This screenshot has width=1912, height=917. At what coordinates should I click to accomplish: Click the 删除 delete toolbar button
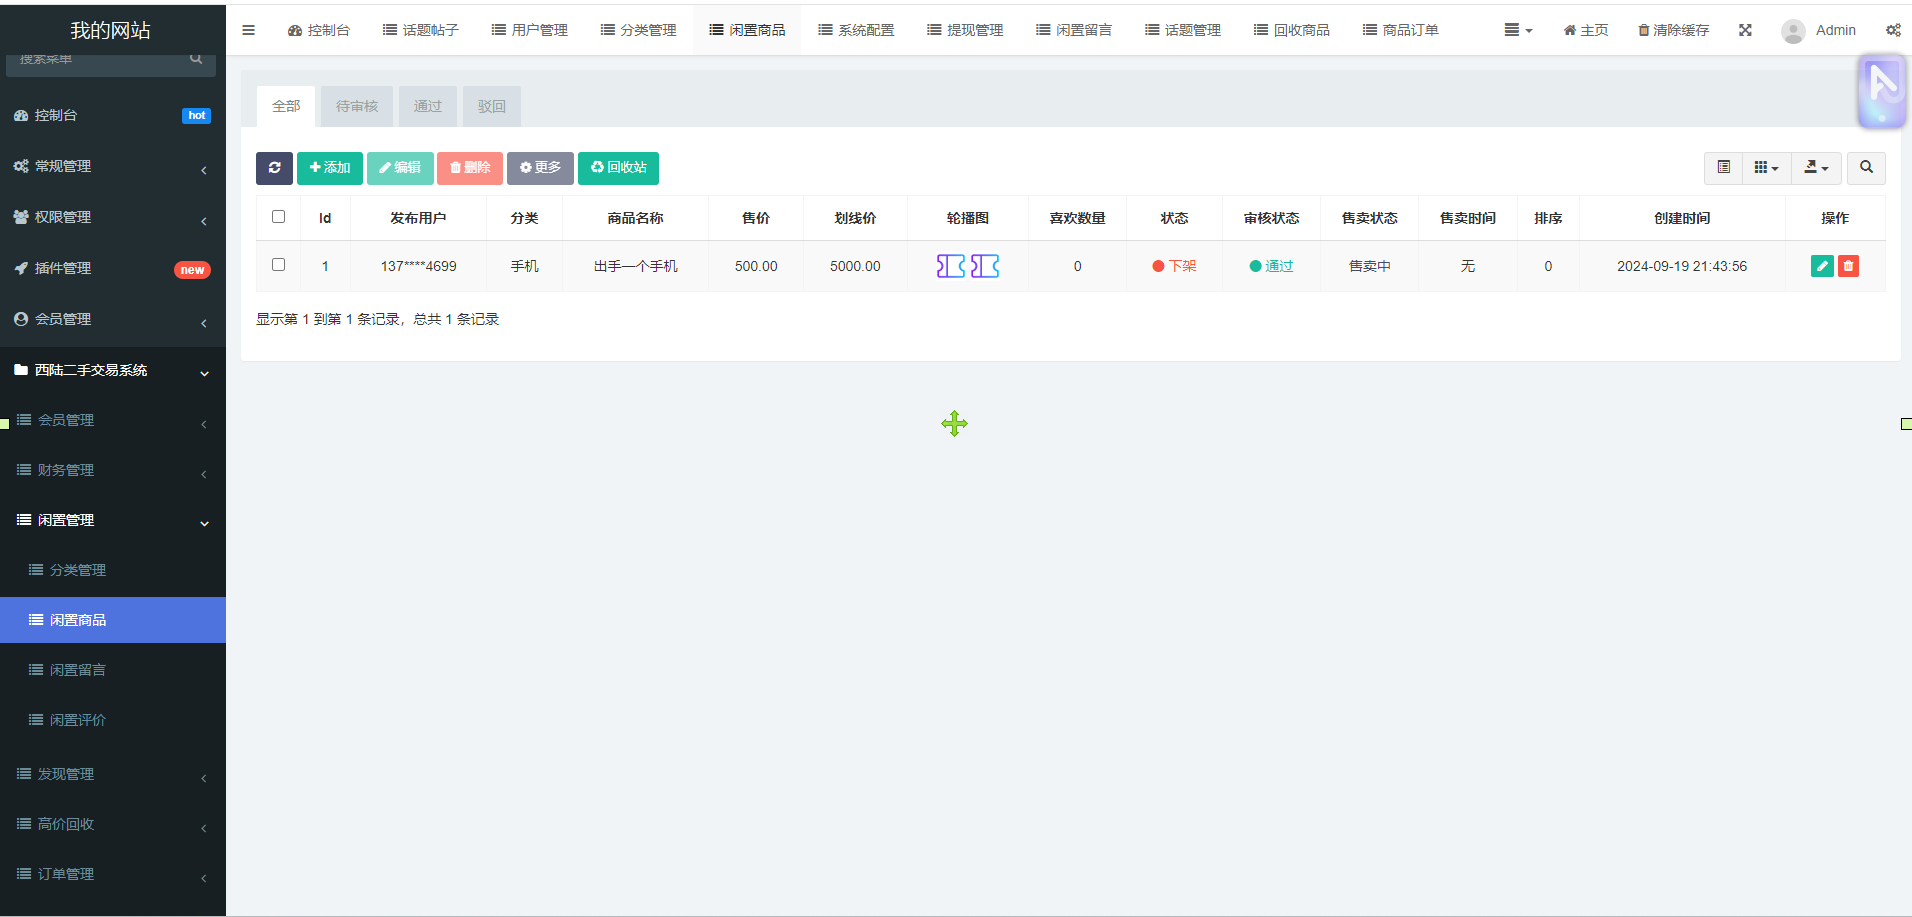click(470, 168)
